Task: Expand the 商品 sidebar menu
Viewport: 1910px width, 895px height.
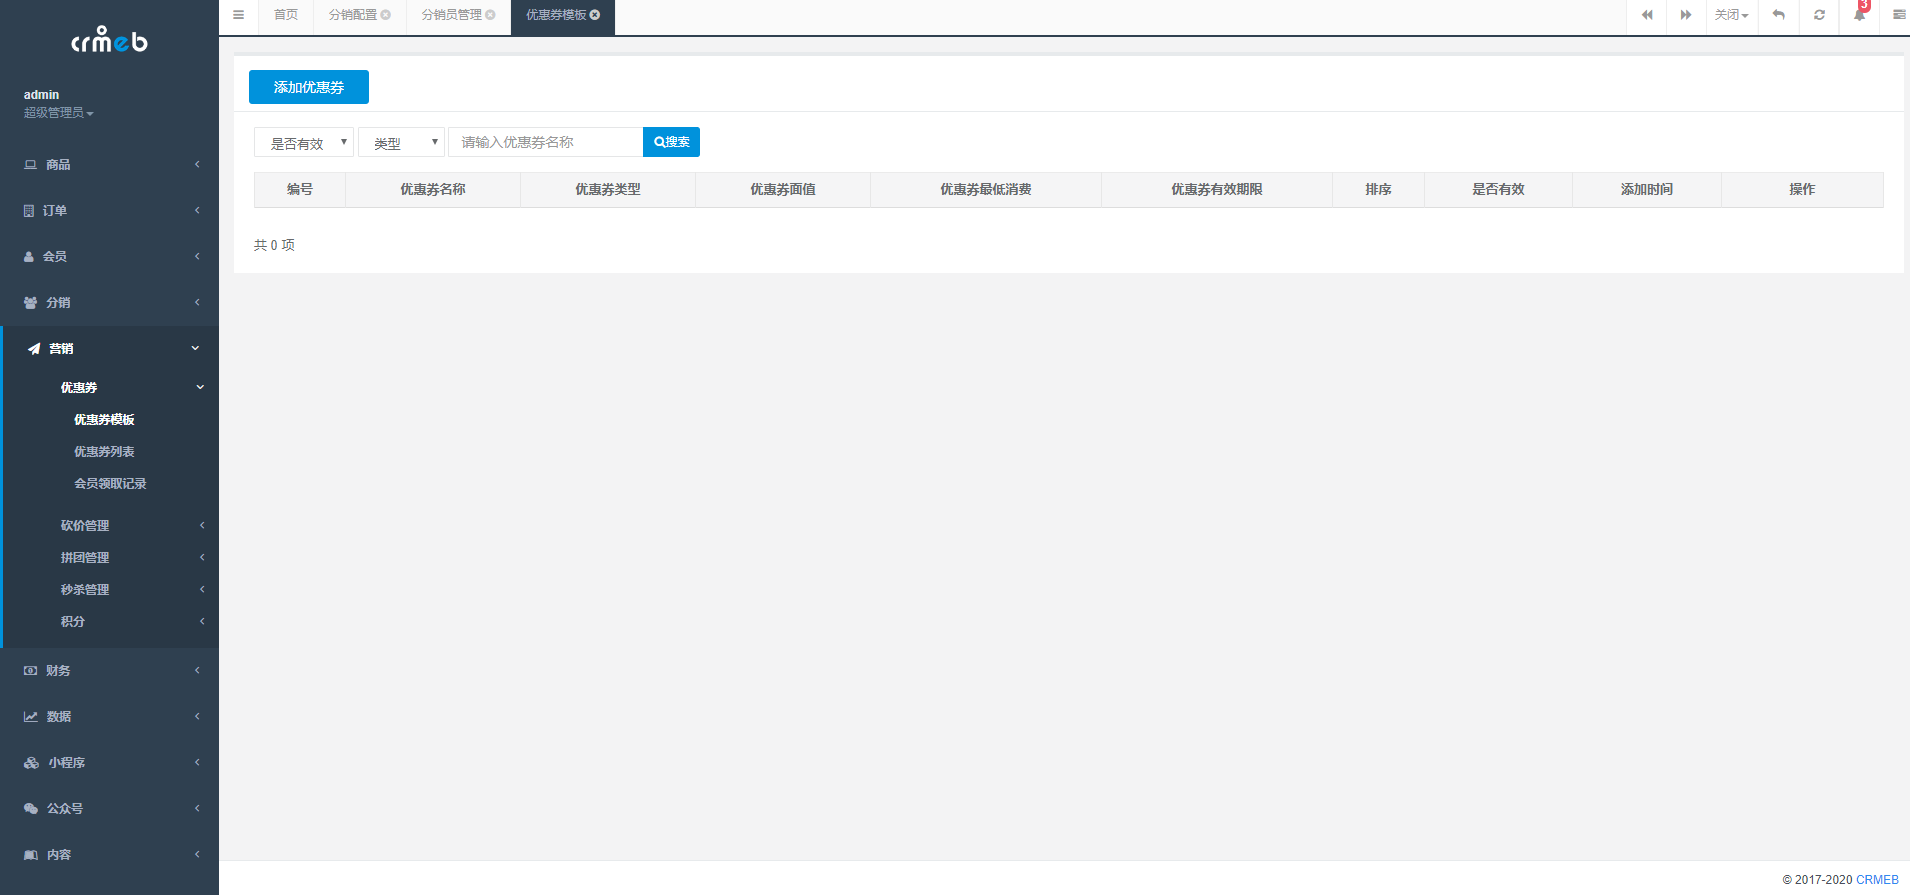Action: pyautogui.click(x=110, y=165)
